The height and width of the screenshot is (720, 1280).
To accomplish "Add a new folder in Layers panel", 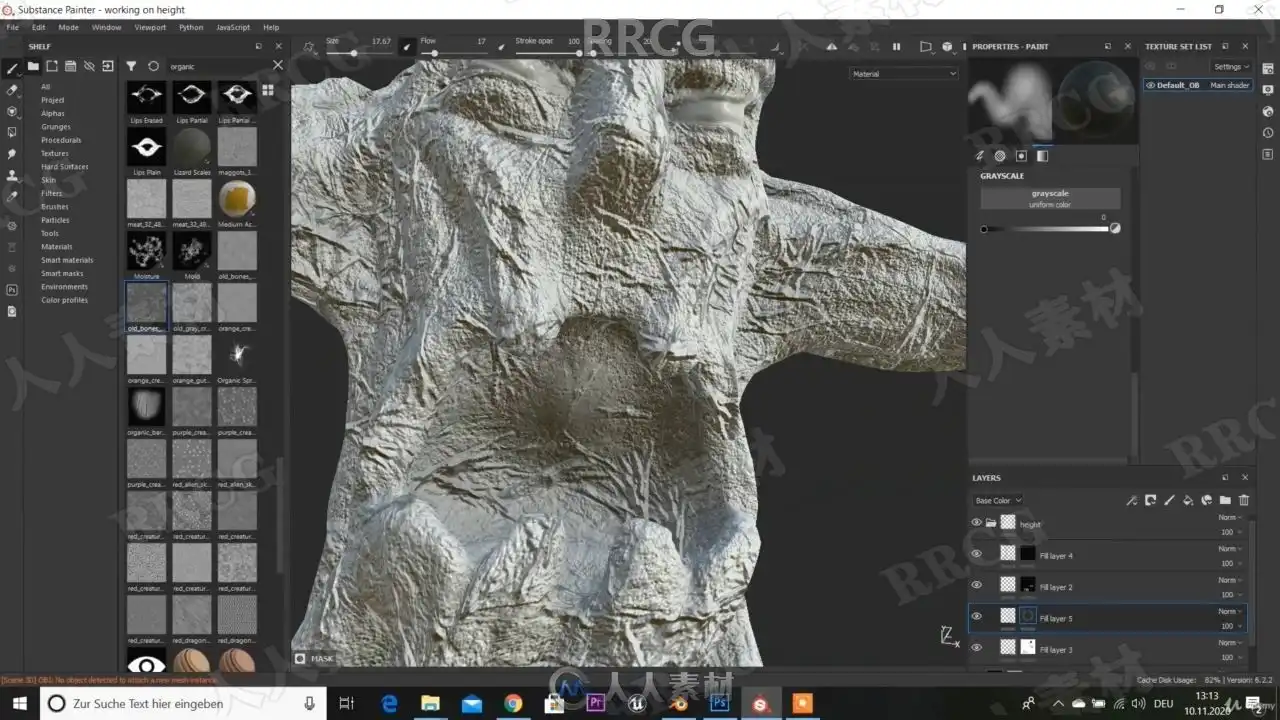I will pos(1225,500).
